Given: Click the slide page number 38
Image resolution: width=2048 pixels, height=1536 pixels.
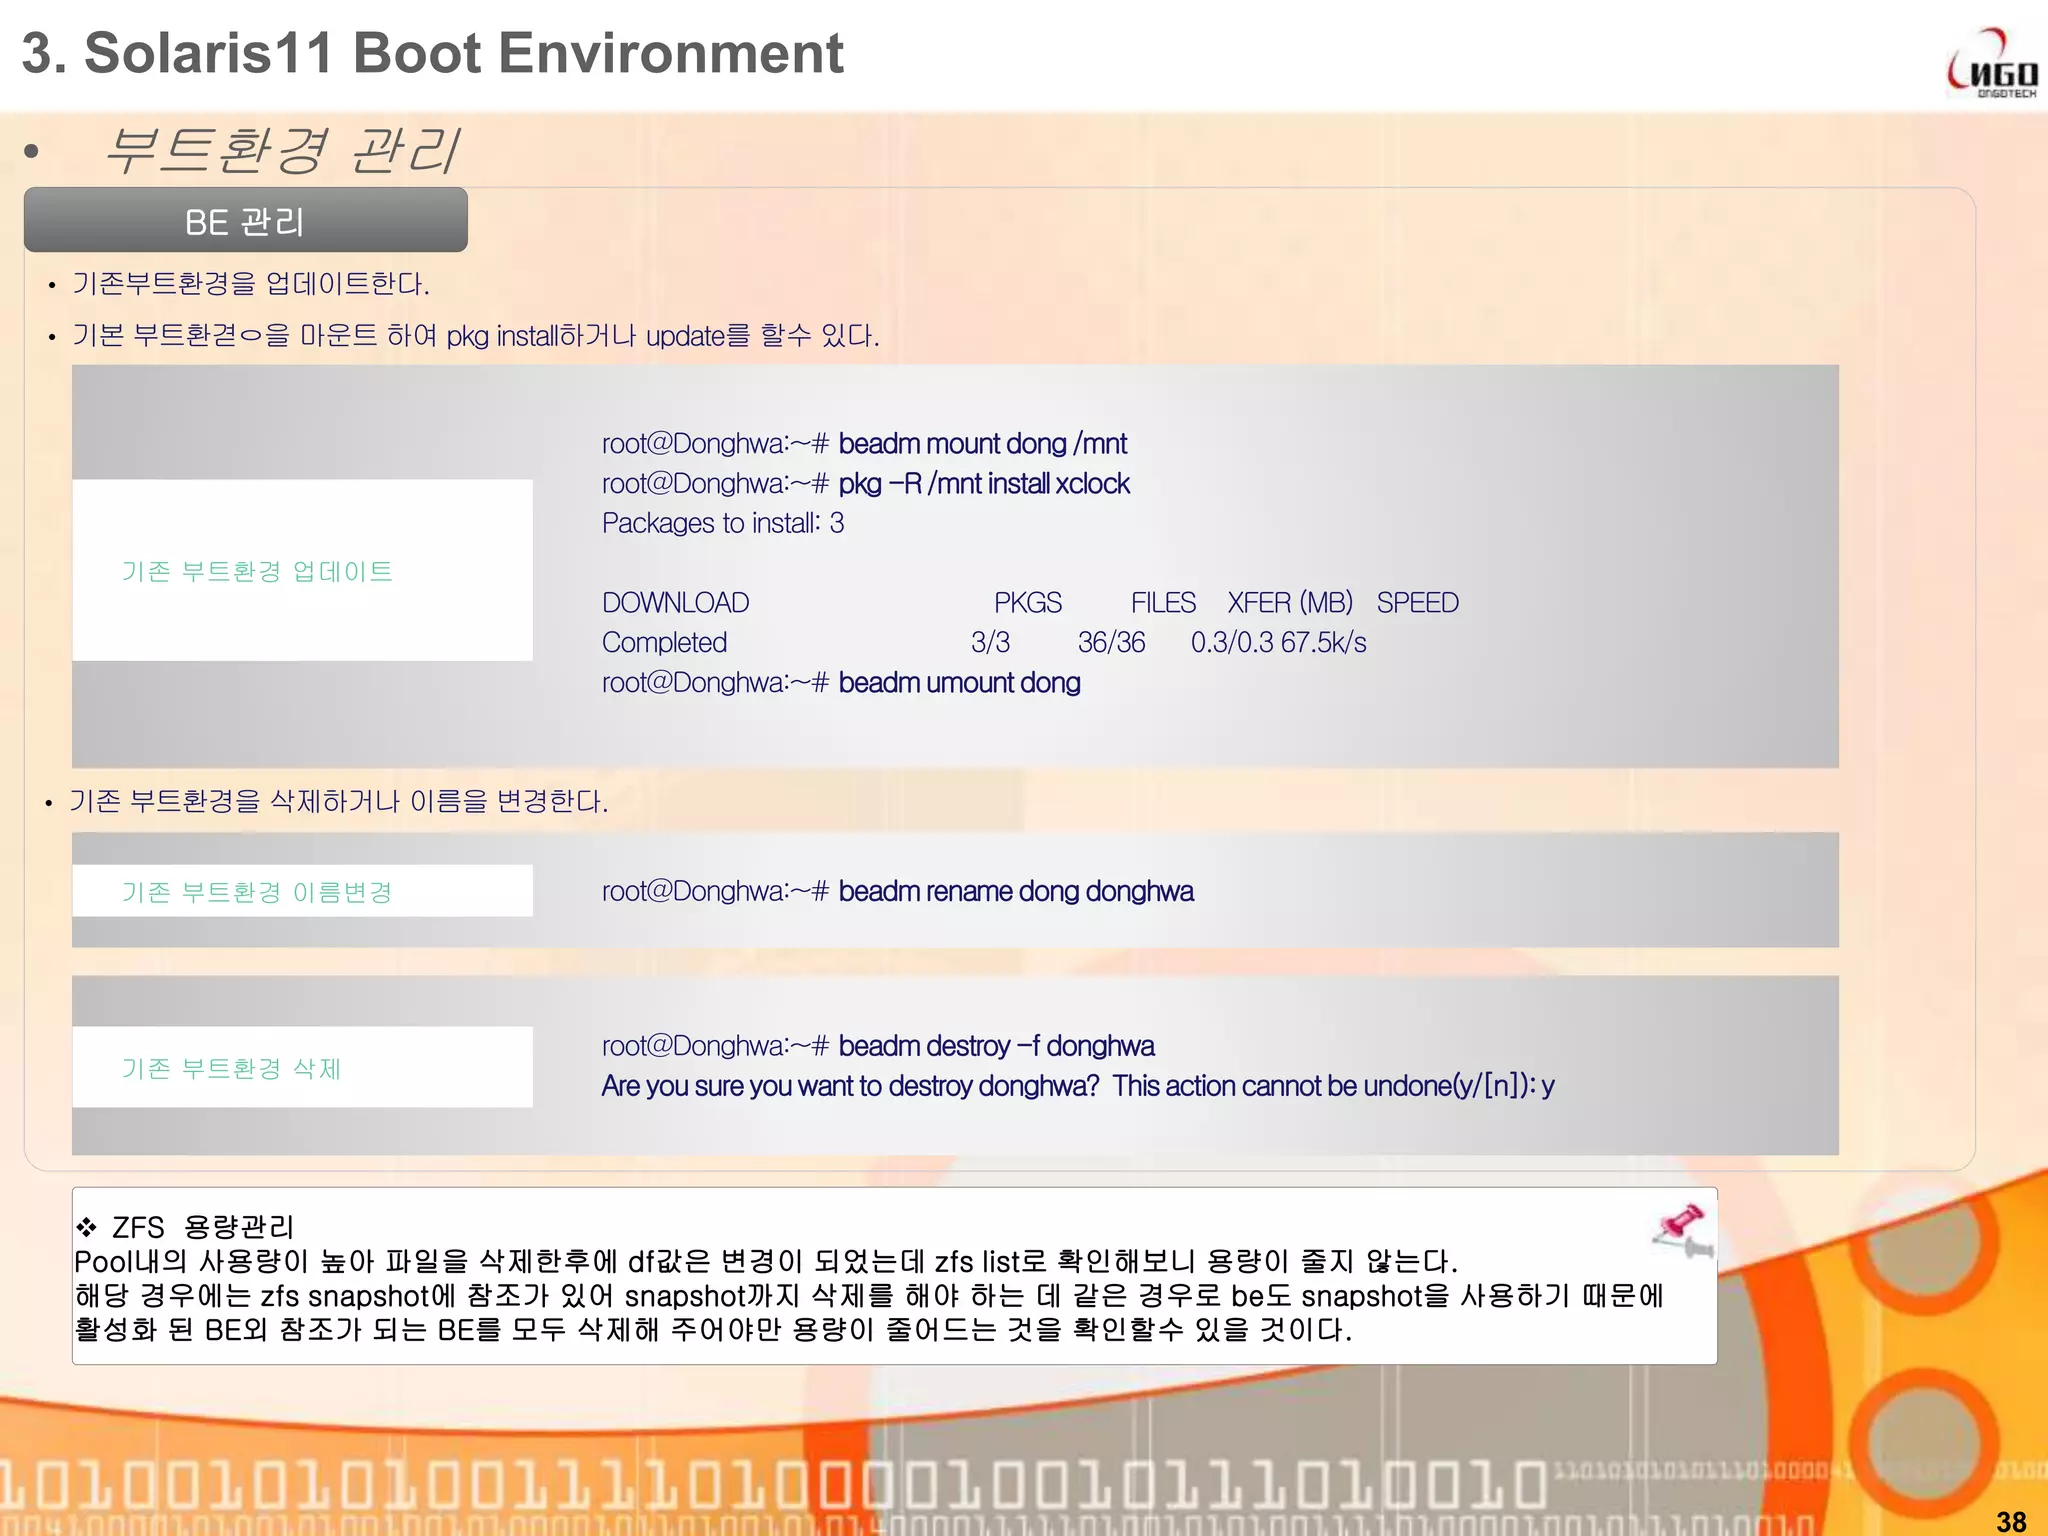Looking at the screenshot, I should click(2011, 1522).
